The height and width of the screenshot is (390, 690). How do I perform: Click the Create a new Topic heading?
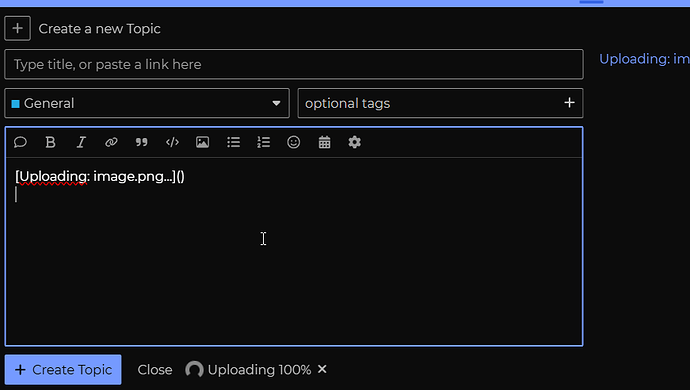[99, 29]
